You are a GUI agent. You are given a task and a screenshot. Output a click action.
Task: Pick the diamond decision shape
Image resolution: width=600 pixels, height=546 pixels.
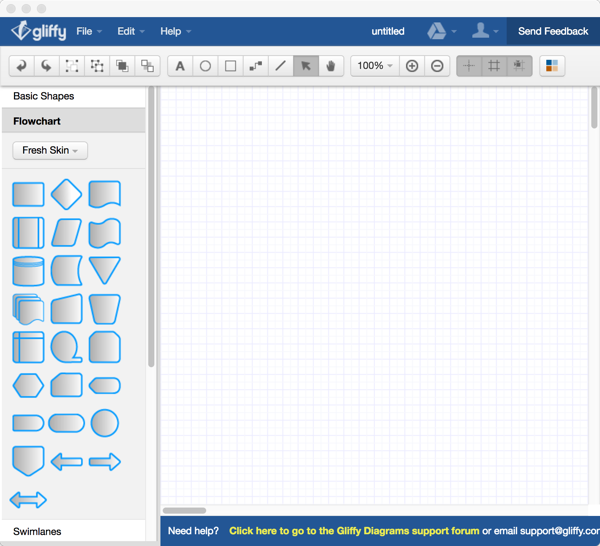pyautogui.click(x=66, y=194)
